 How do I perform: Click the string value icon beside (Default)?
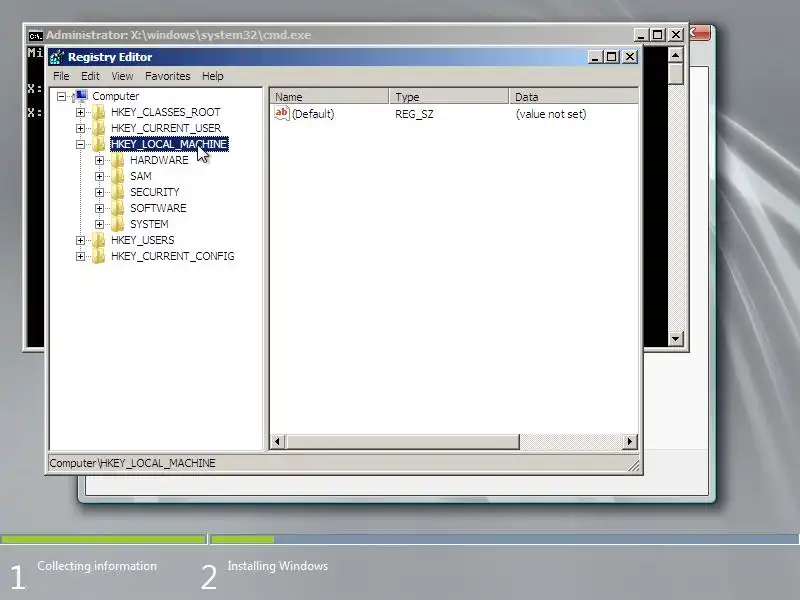tap(282, 113)
